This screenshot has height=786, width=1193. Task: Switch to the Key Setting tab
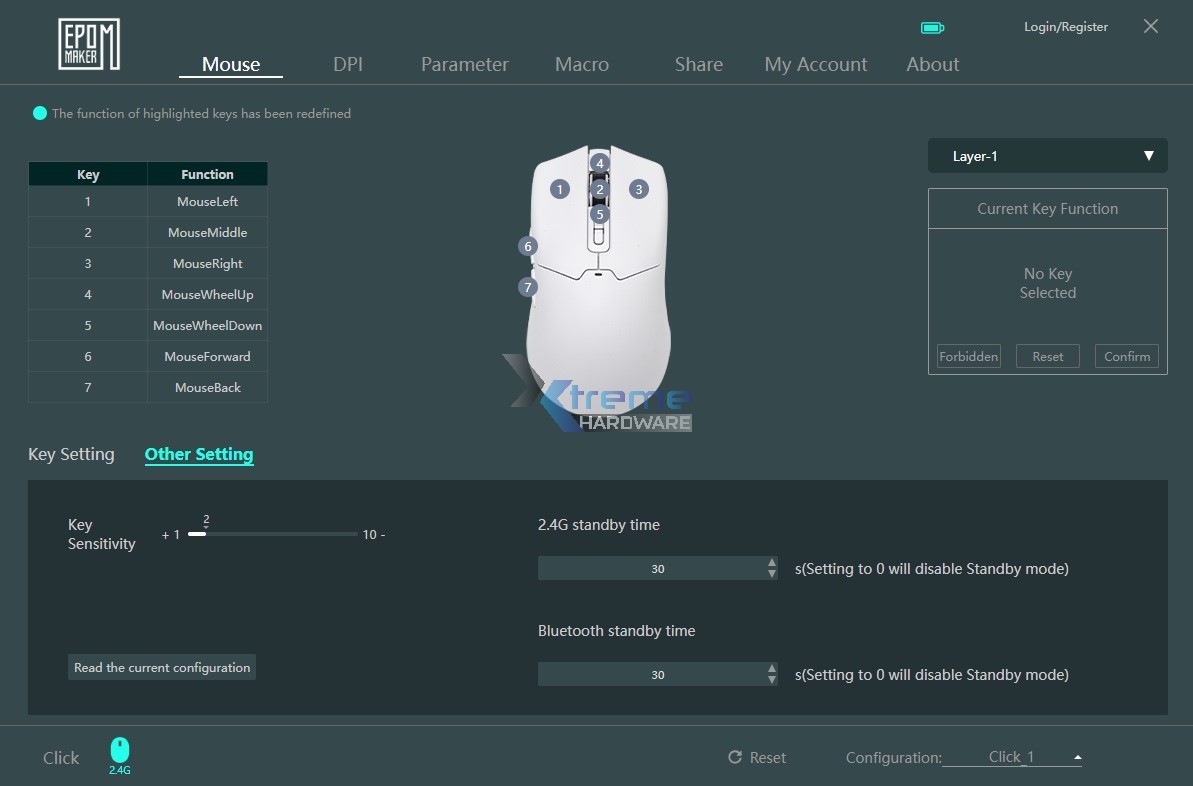tap(71, 454)
